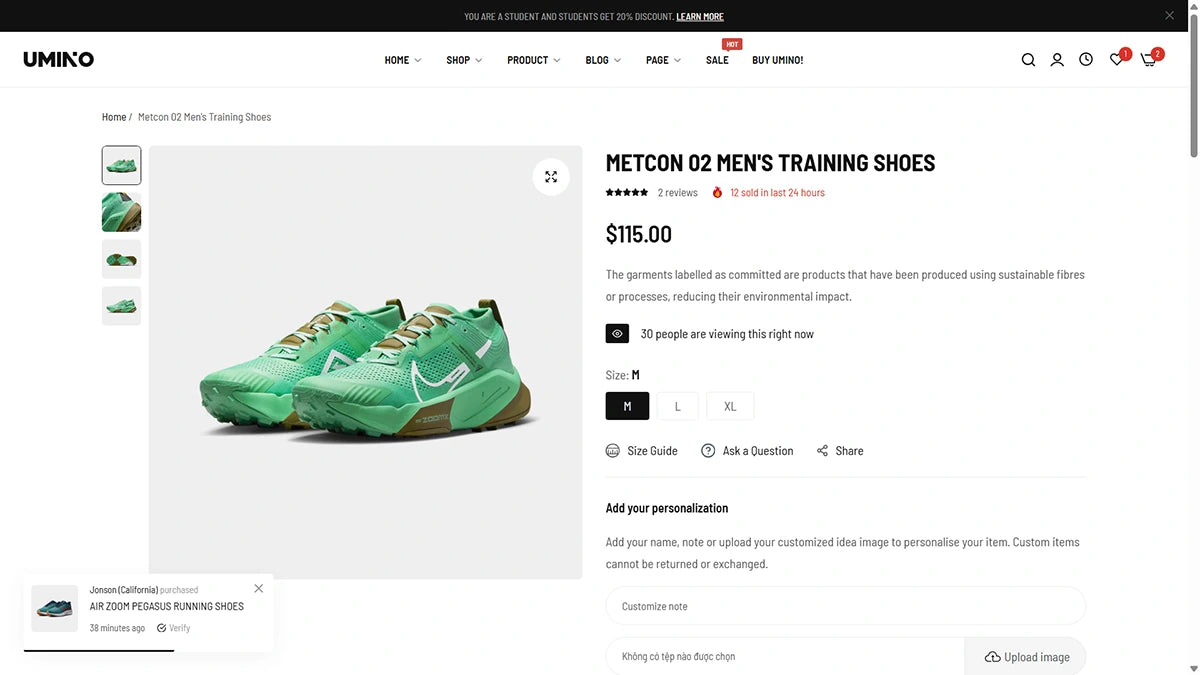
Task: Expand the BLOG dropdown
Action: pos(597,60)
